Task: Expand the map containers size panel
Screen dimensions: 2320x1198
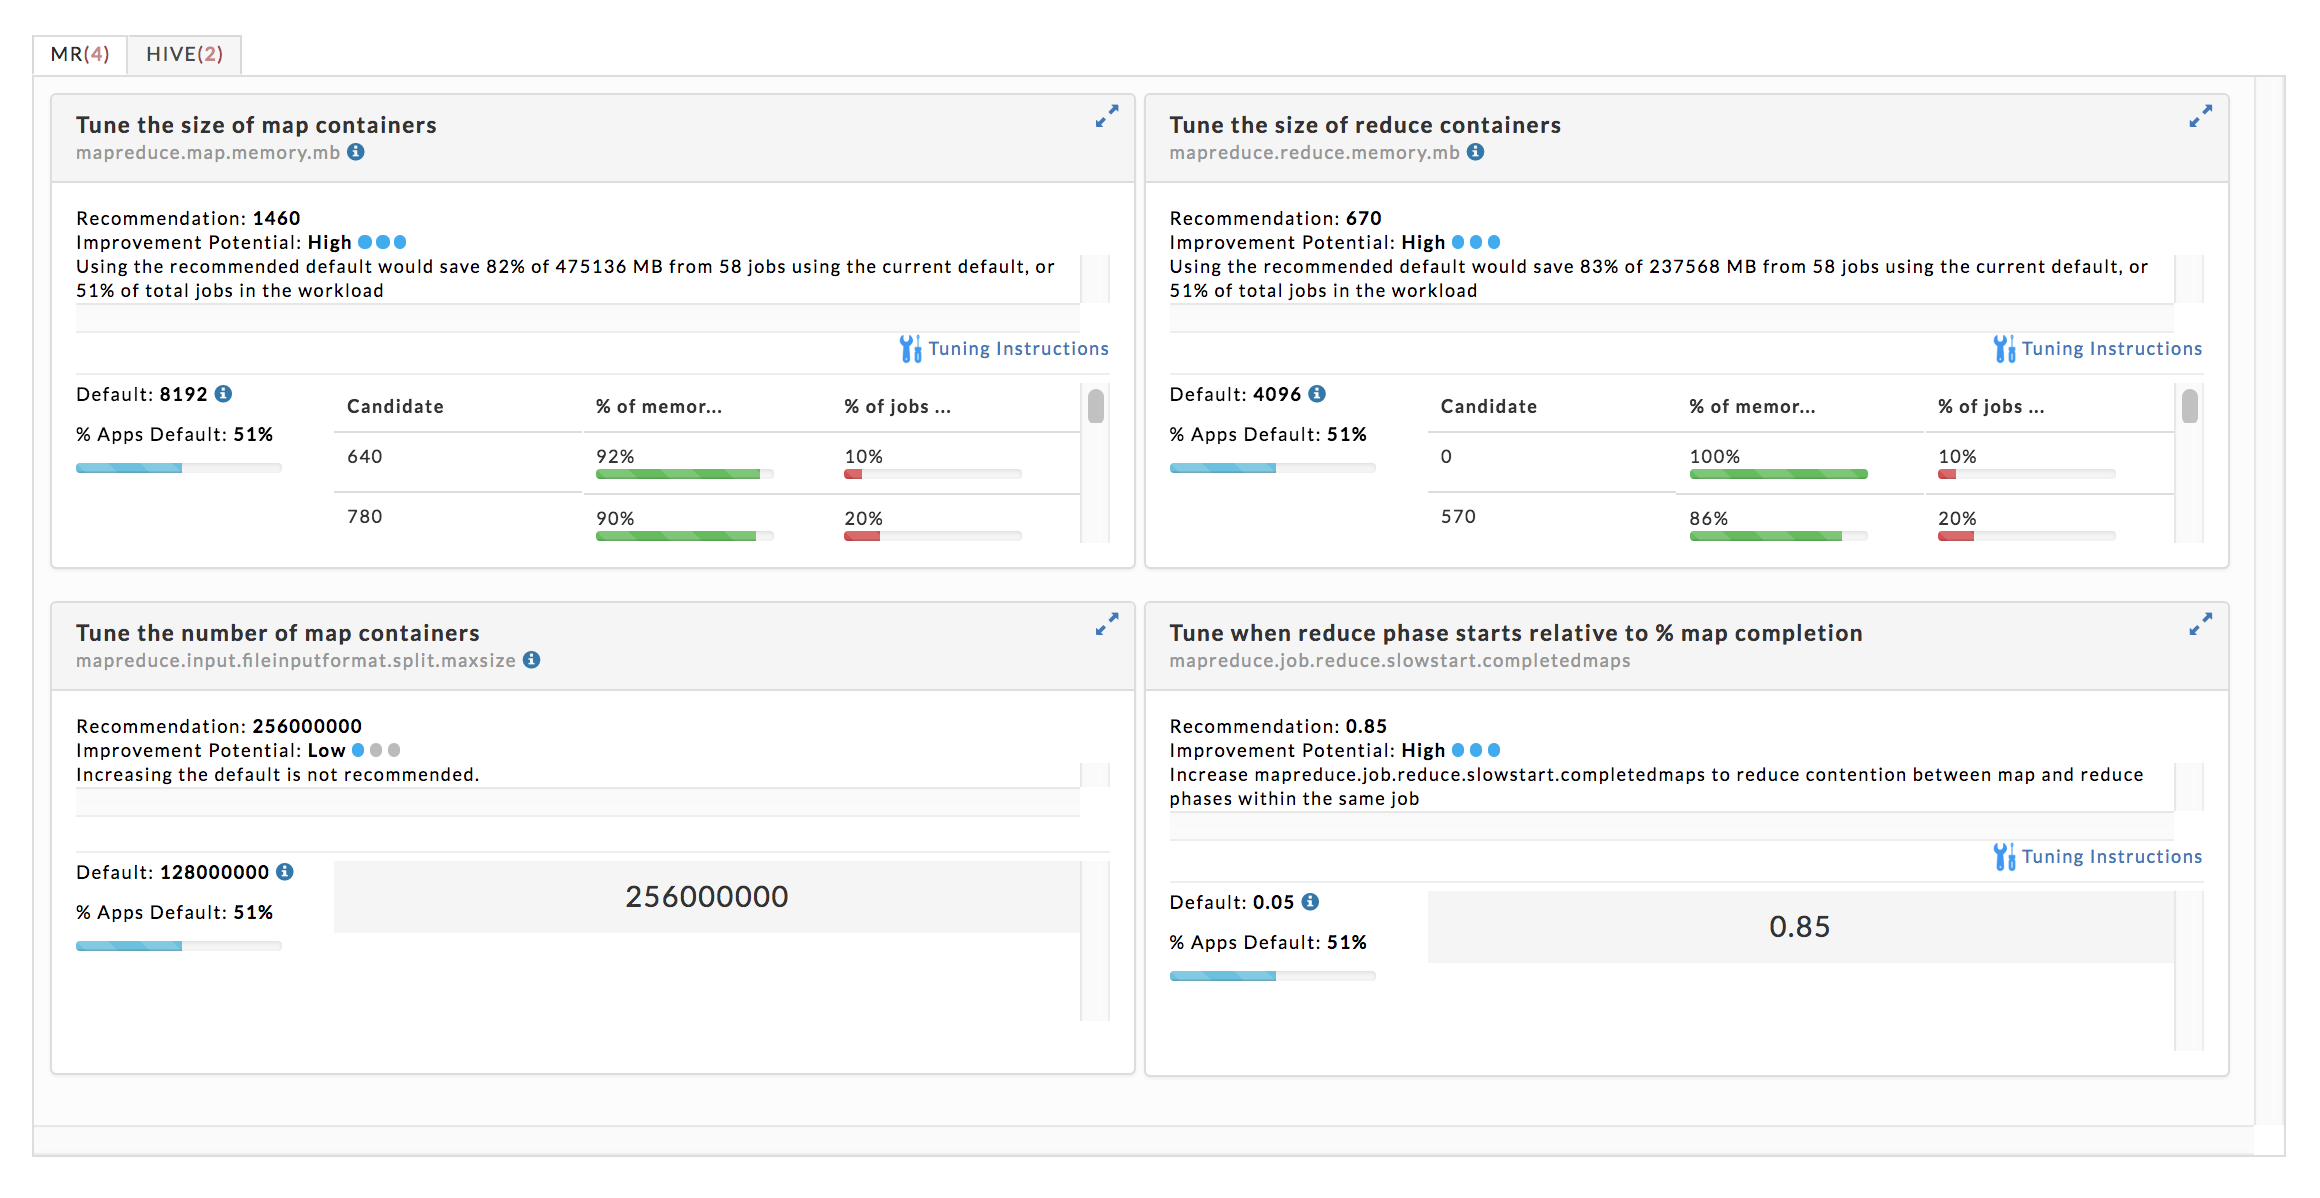Action: 1107,116
